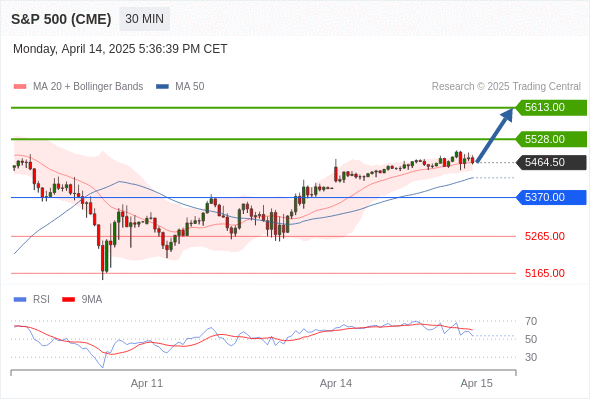The height and width of the screenshot is (400, 590).
Task: Click the blue MA 50 legend swatch
Action: 162,87
